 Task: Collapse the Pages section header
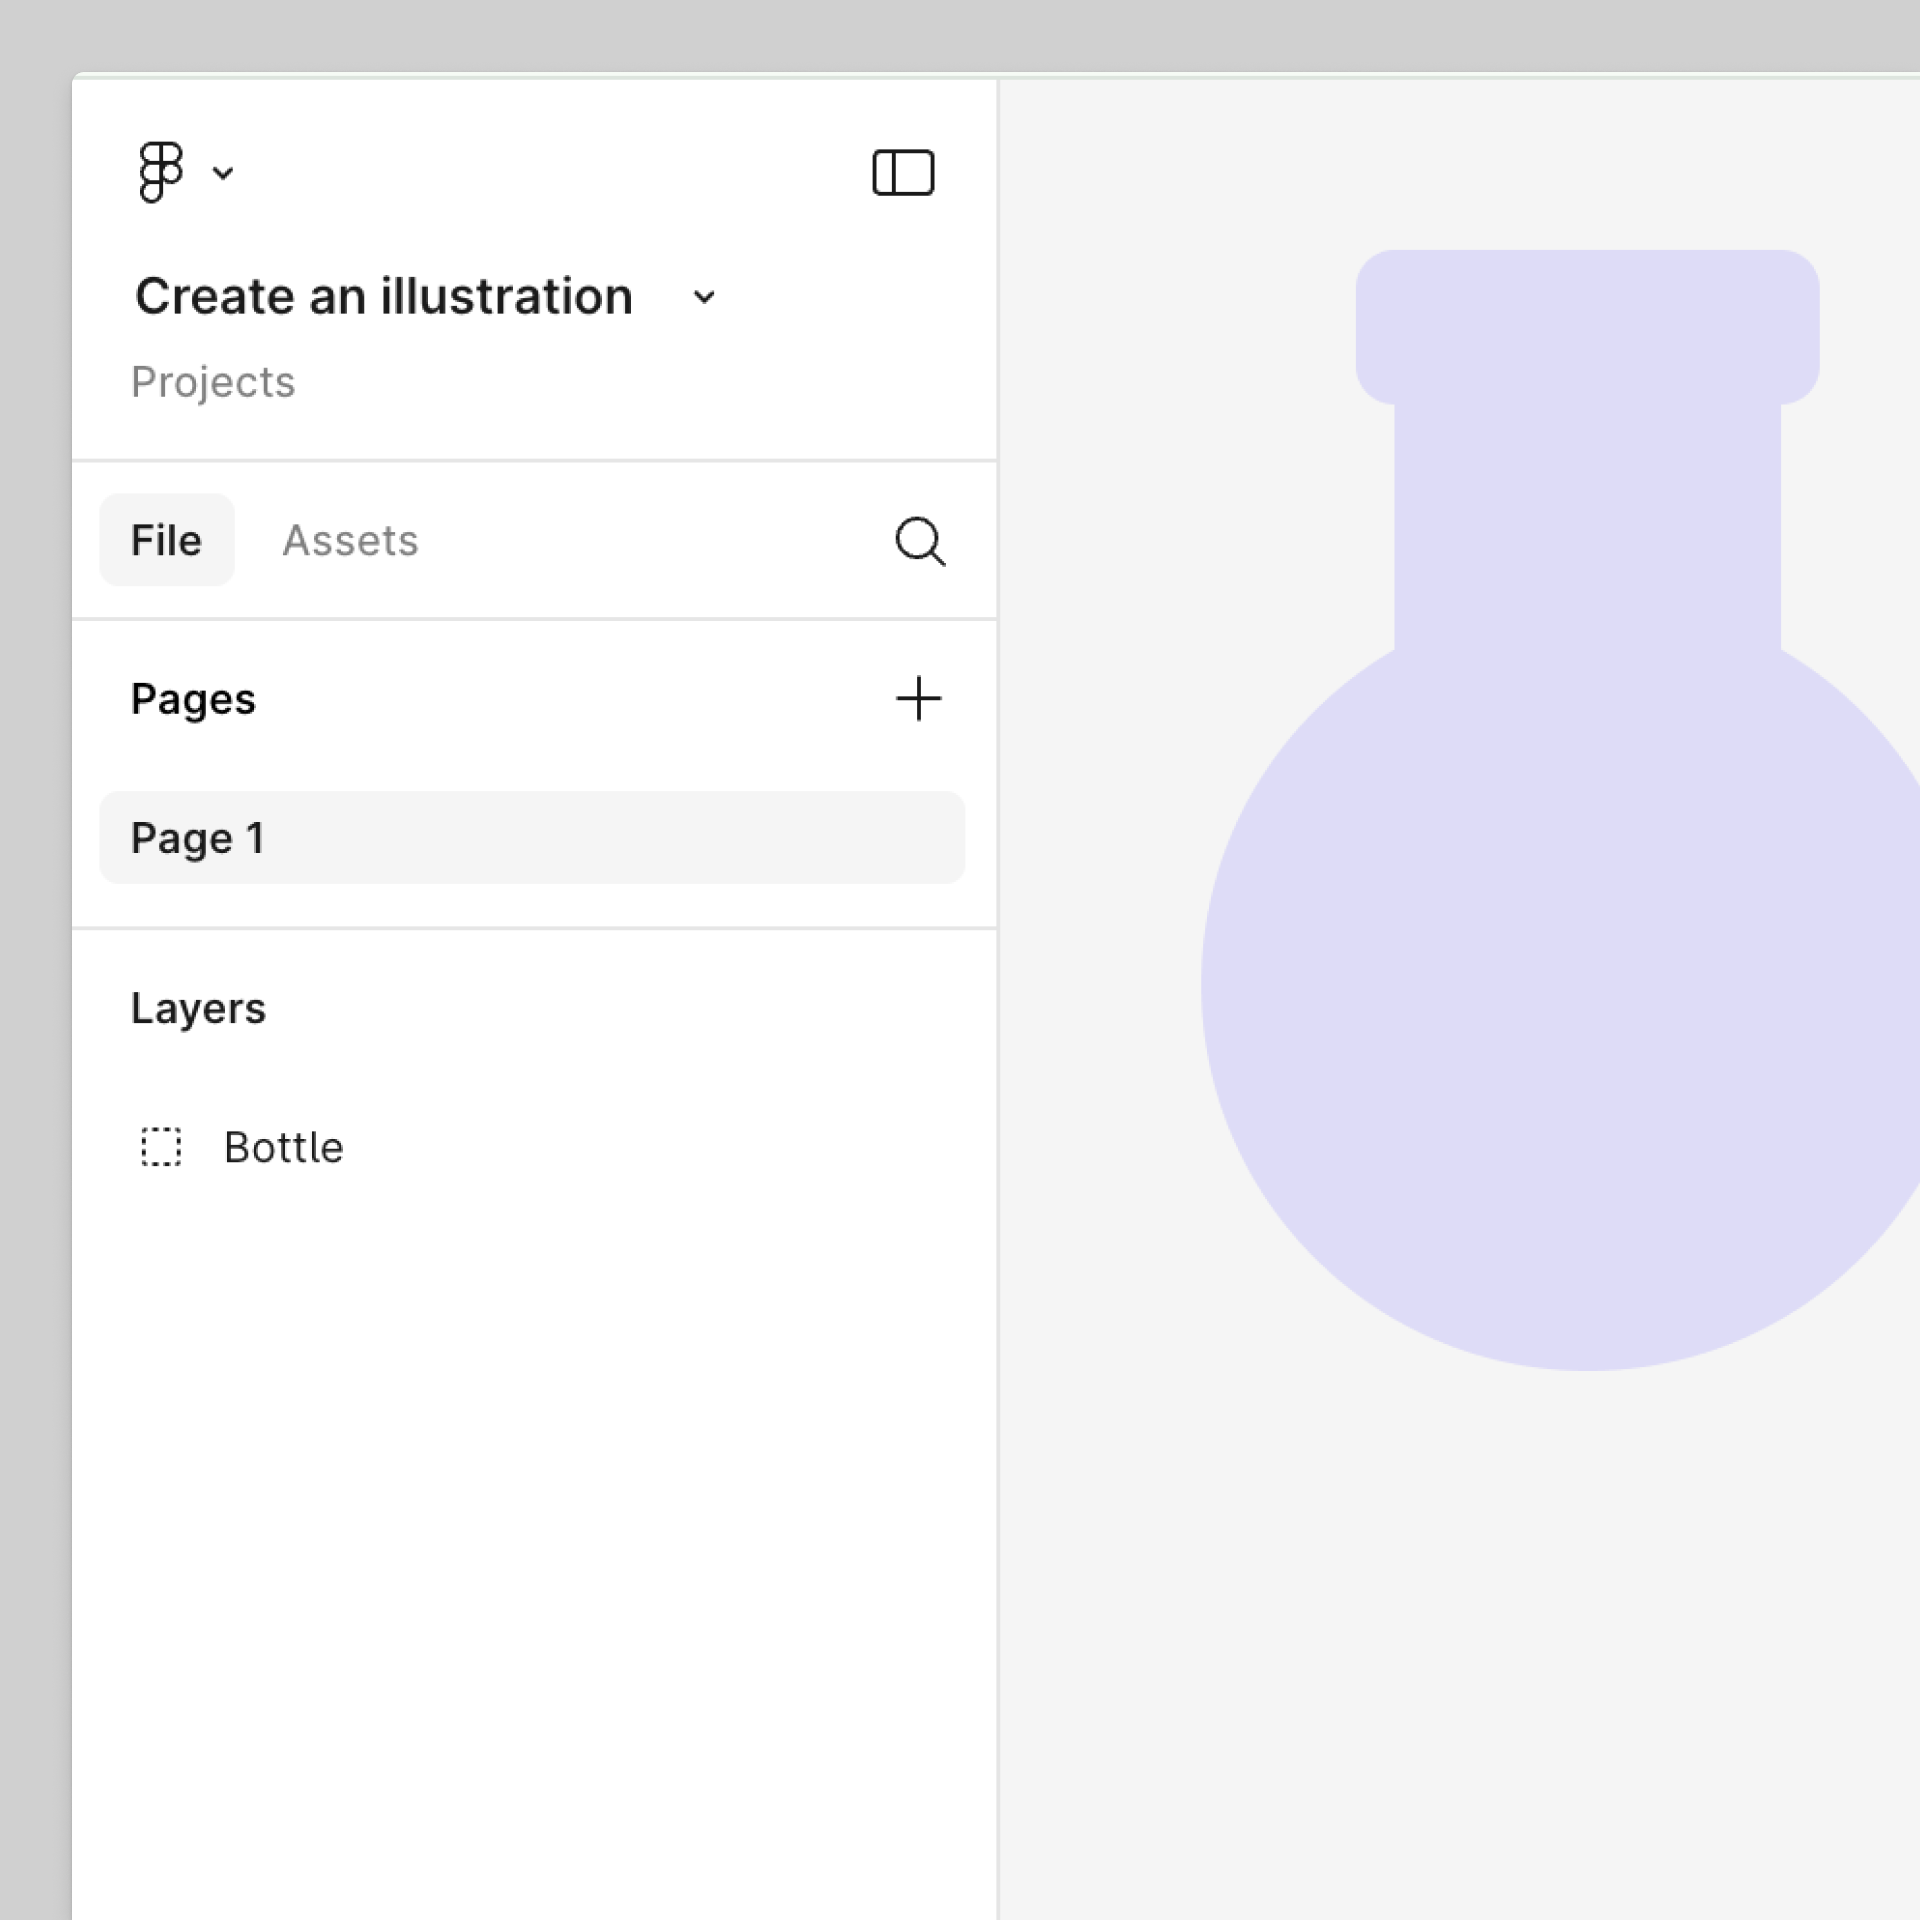[193, 699]
